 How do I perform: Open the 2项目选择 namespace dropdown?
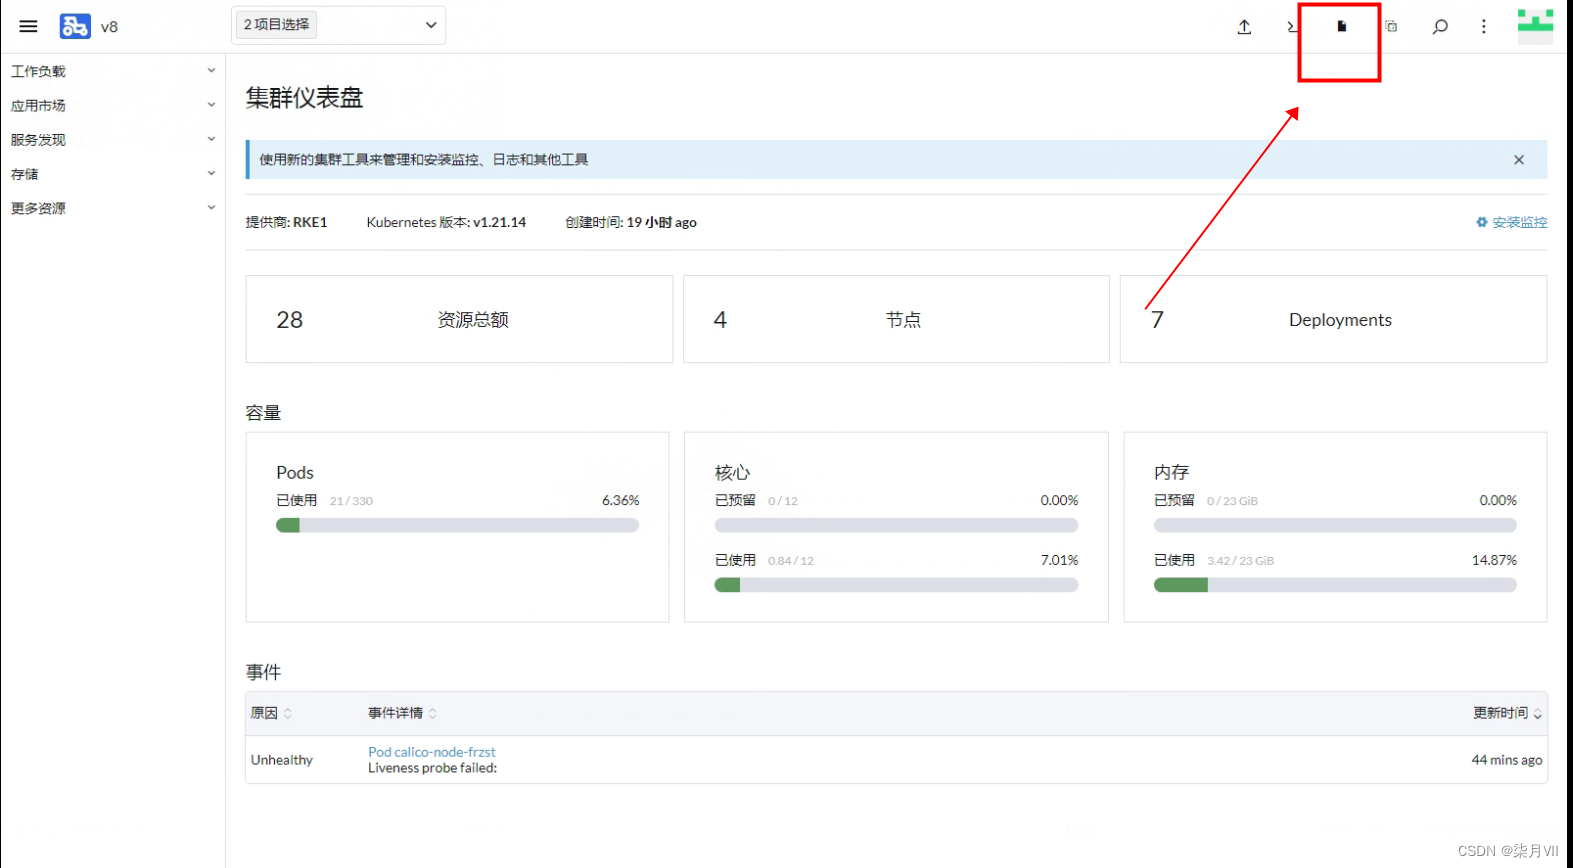coord(339,25)
